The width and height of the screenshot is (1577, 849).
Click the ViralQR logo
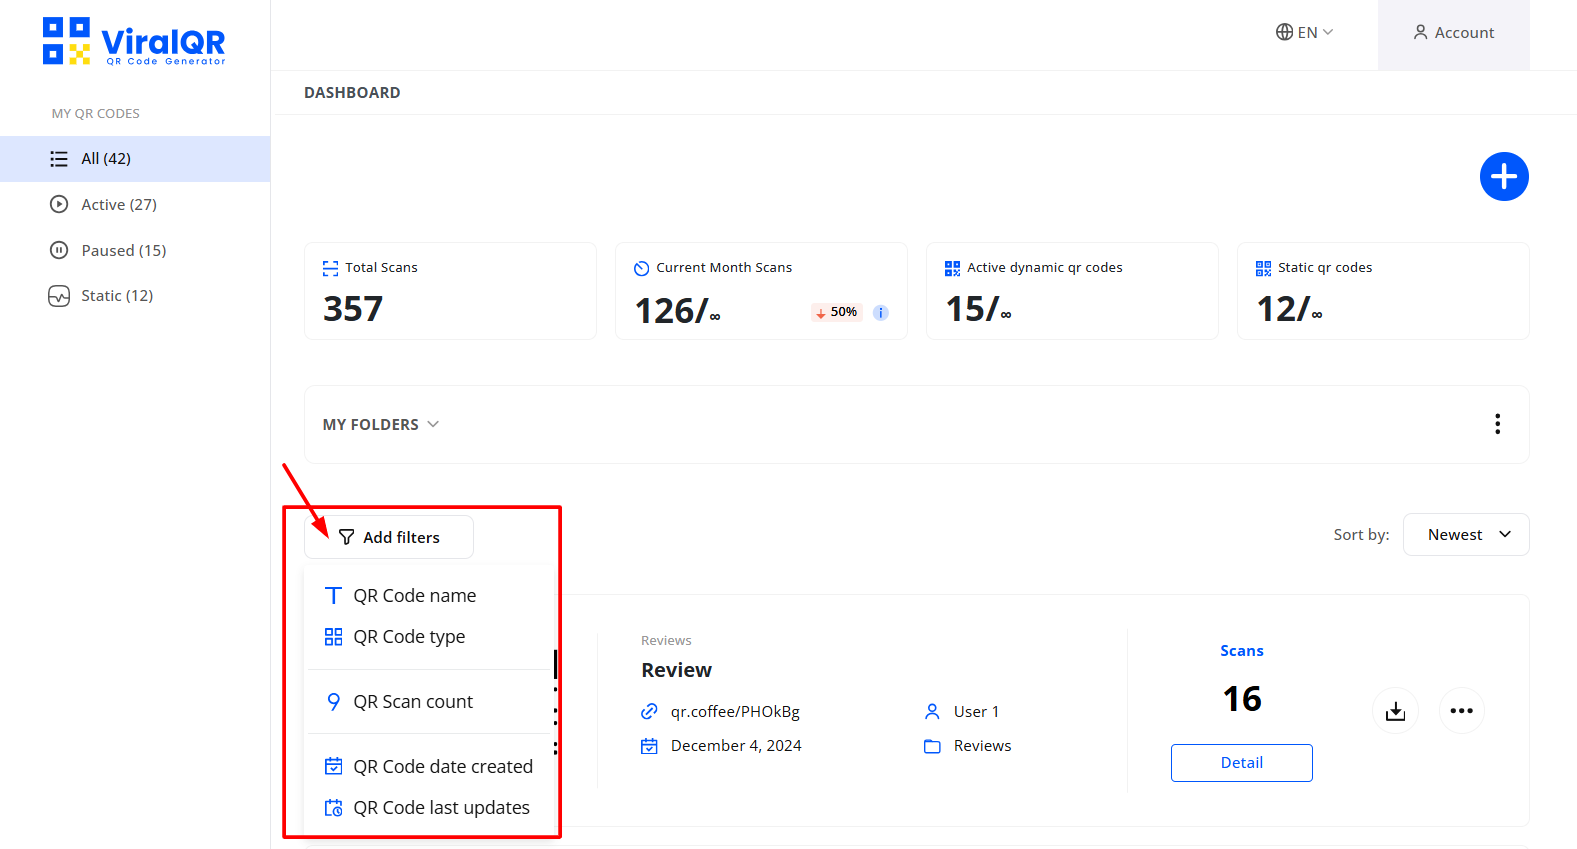(x=134, y=41)
